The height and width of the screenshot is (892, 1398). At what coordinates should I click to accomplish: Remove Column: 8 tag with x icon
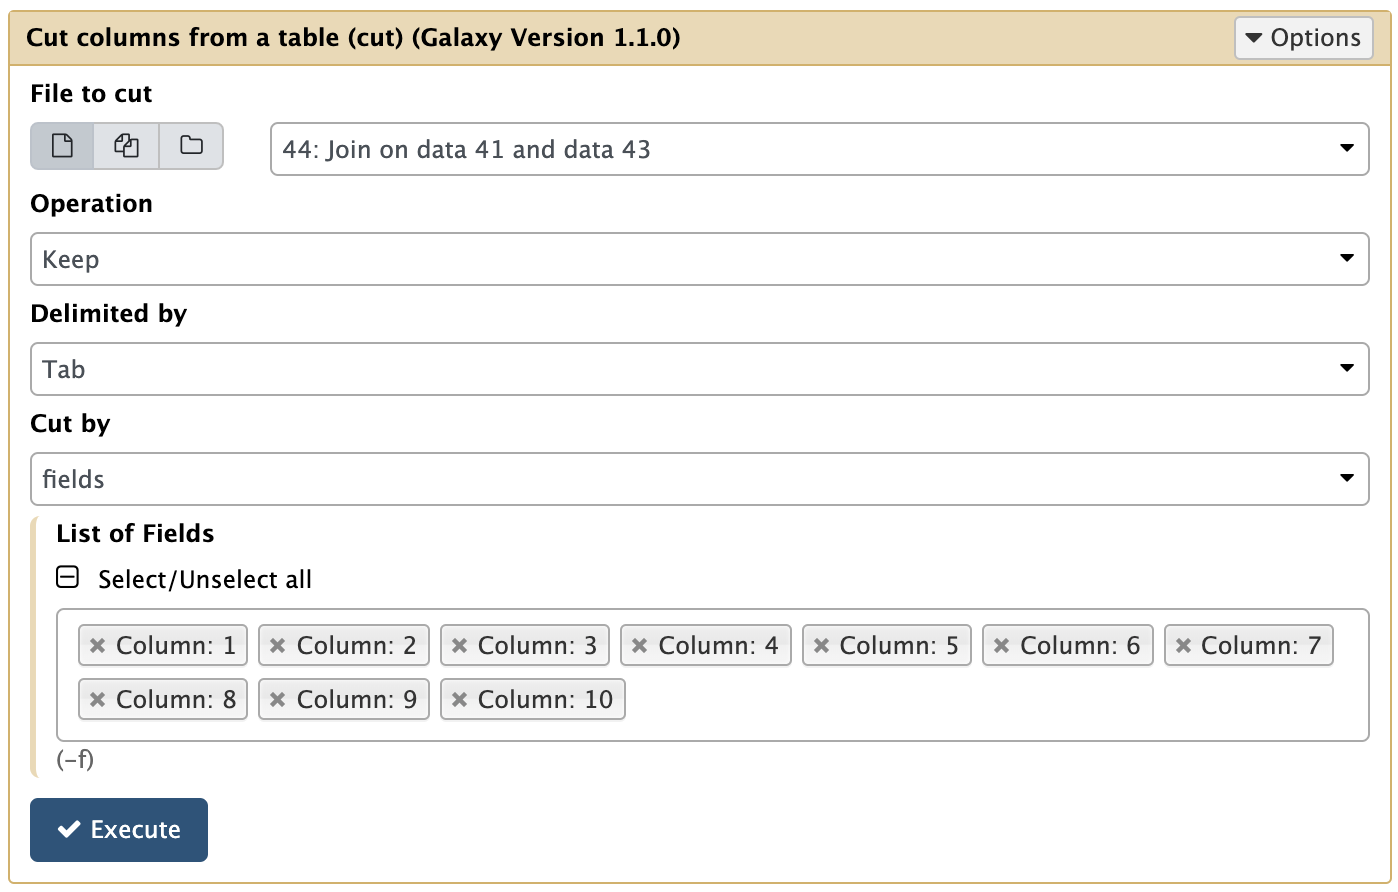coord(97,700)
